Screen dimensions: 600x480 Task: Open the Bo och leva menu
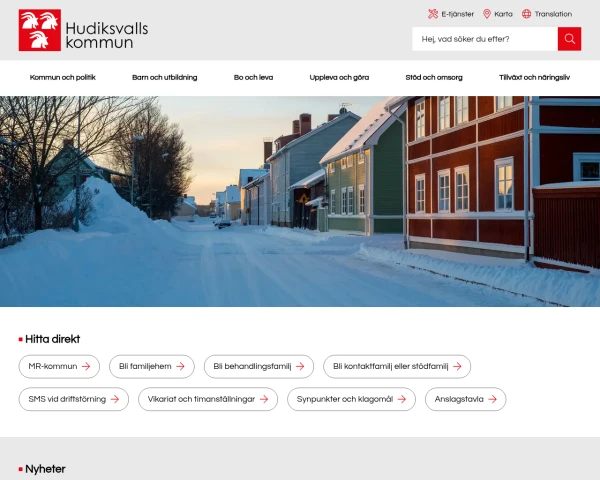tap(253, 77)
